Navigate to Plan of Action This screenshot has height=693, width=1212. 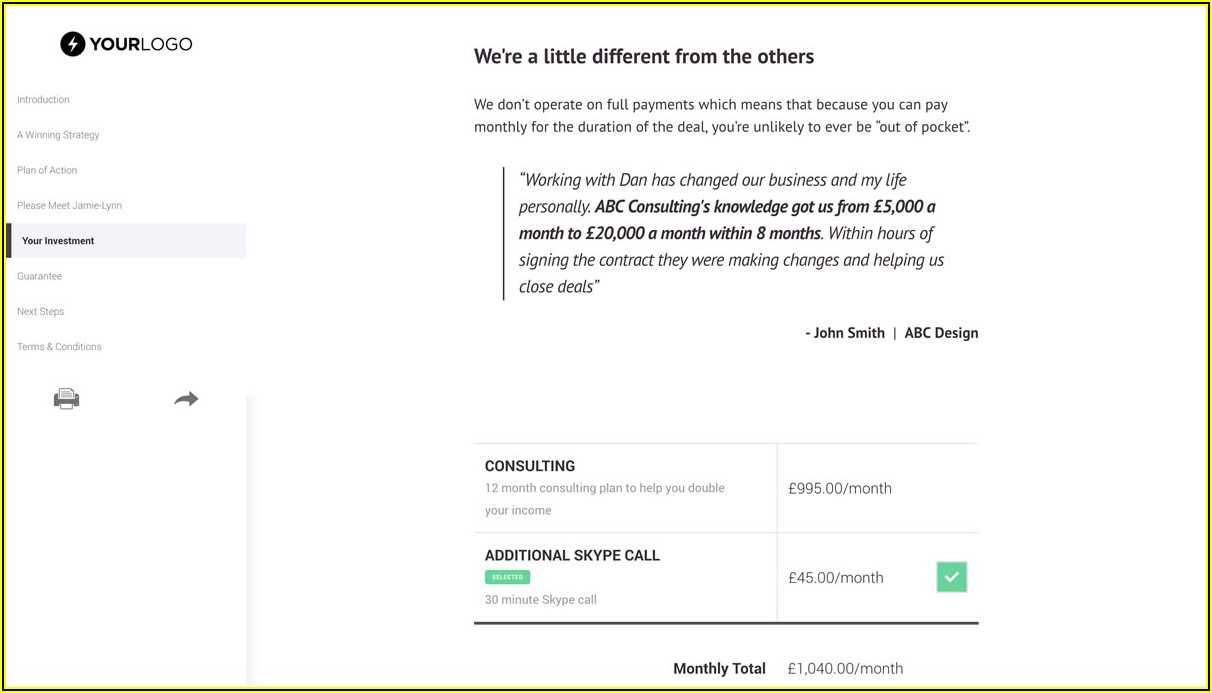pyautogui.click(x=47, y=170)
